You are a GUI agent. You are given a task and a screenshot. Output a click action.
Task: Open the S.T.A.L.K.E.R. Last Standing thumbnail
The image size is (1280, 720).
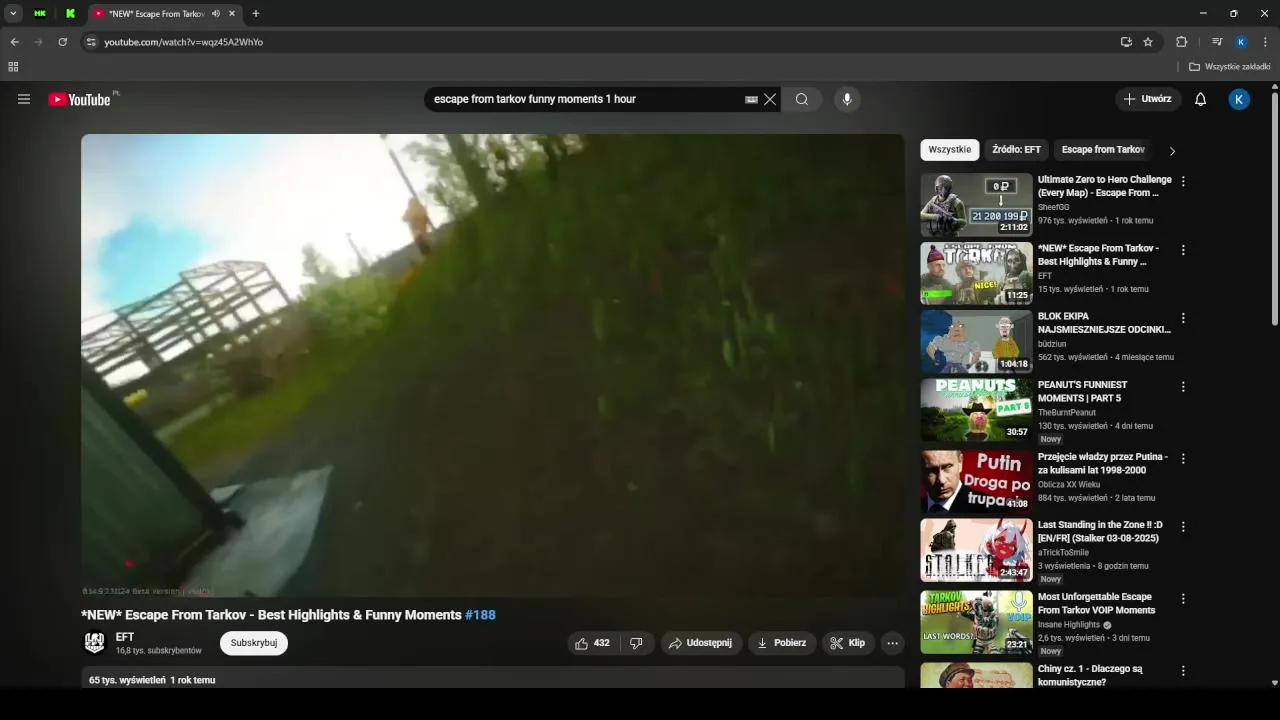(x=976, y=549)
